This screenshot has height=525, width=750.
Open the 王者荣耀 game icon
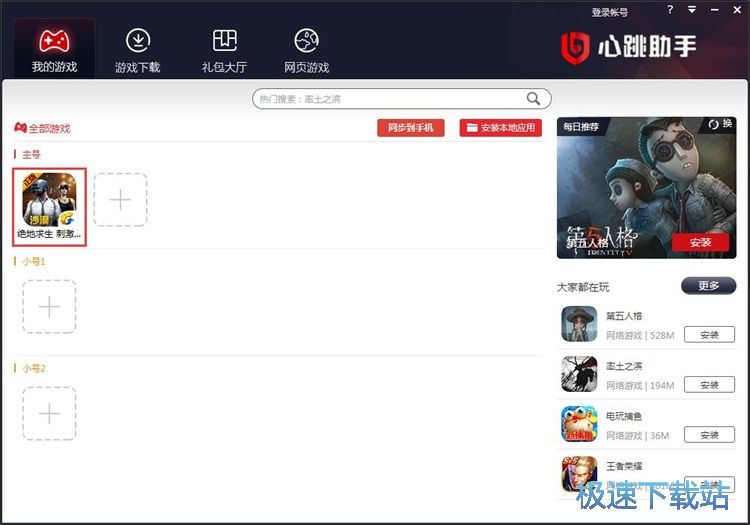point(579,474)
